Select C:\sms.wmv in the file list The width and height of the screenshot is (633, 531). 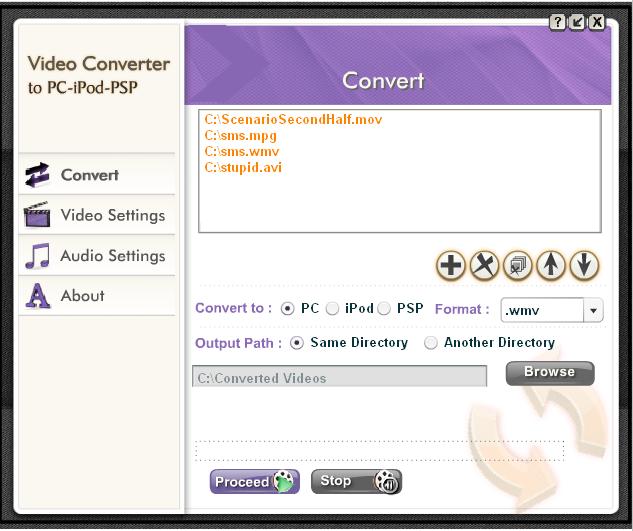242,152
